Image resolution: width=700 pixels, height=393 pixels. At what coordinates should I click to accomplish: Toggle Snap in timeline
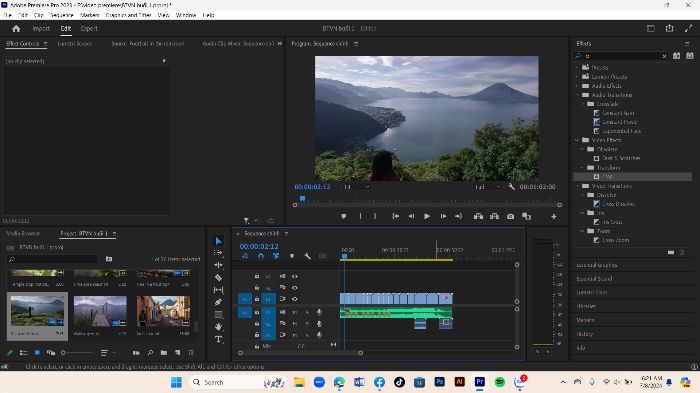point(261,256)
